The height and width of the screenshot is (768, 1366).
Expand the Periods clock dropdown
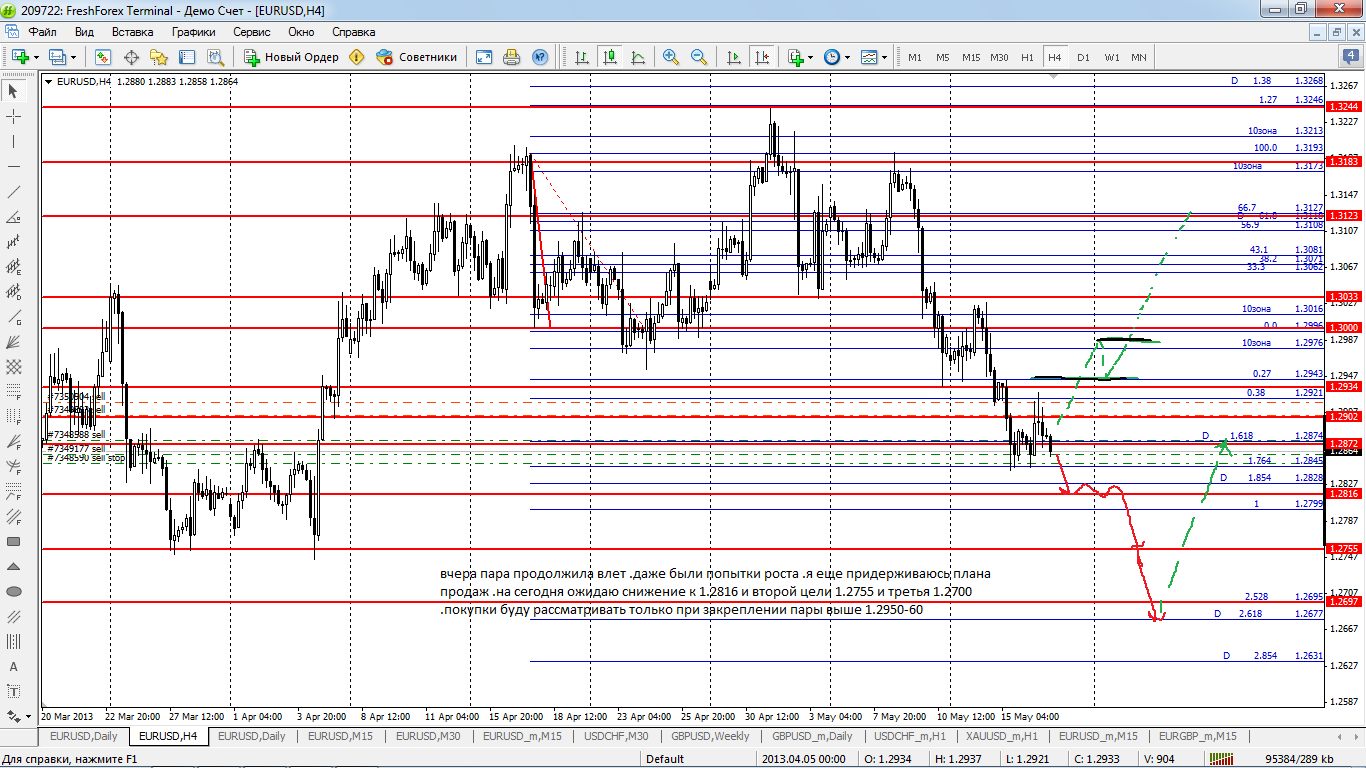(x=848, y=57)
